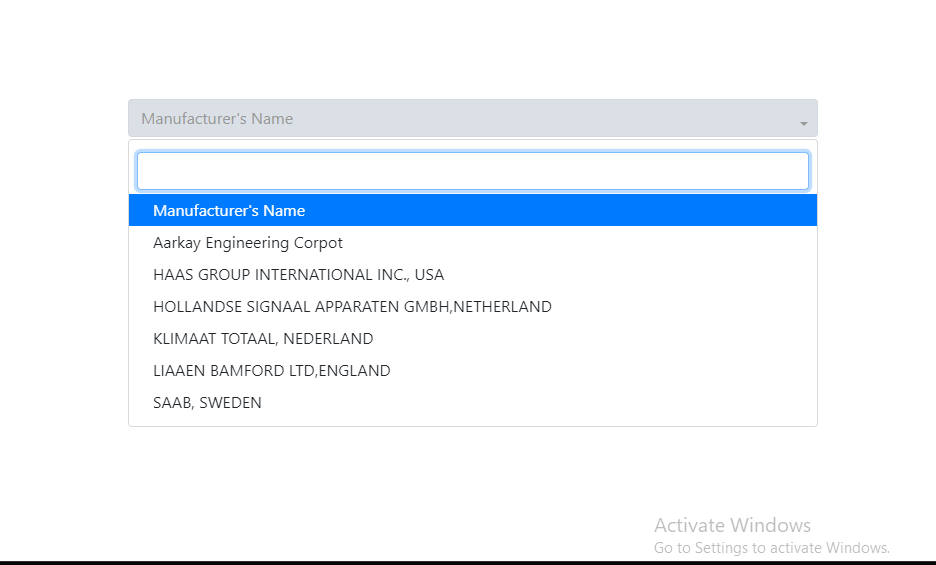This screenshot has width=936, height=565.
Task: Select HAAS GROUP INTERNATIONAL INC., USA
Action: 298,275
